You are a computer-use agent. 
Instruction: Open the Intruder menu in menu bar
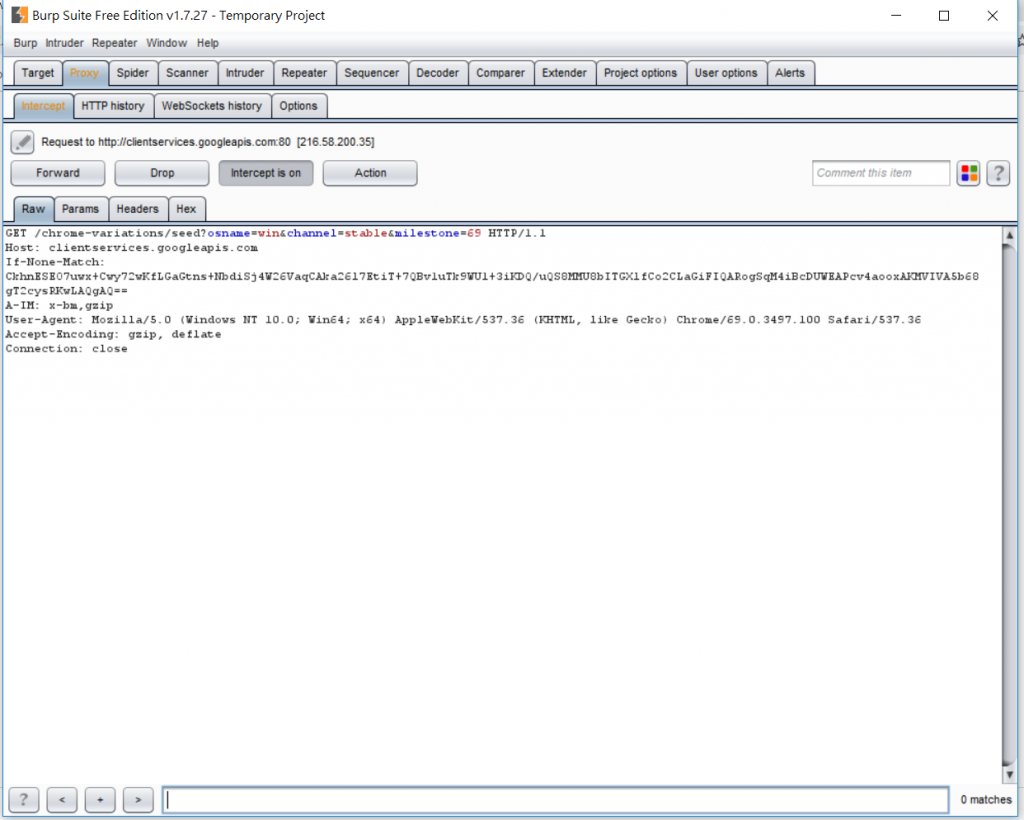pos(64,43)
